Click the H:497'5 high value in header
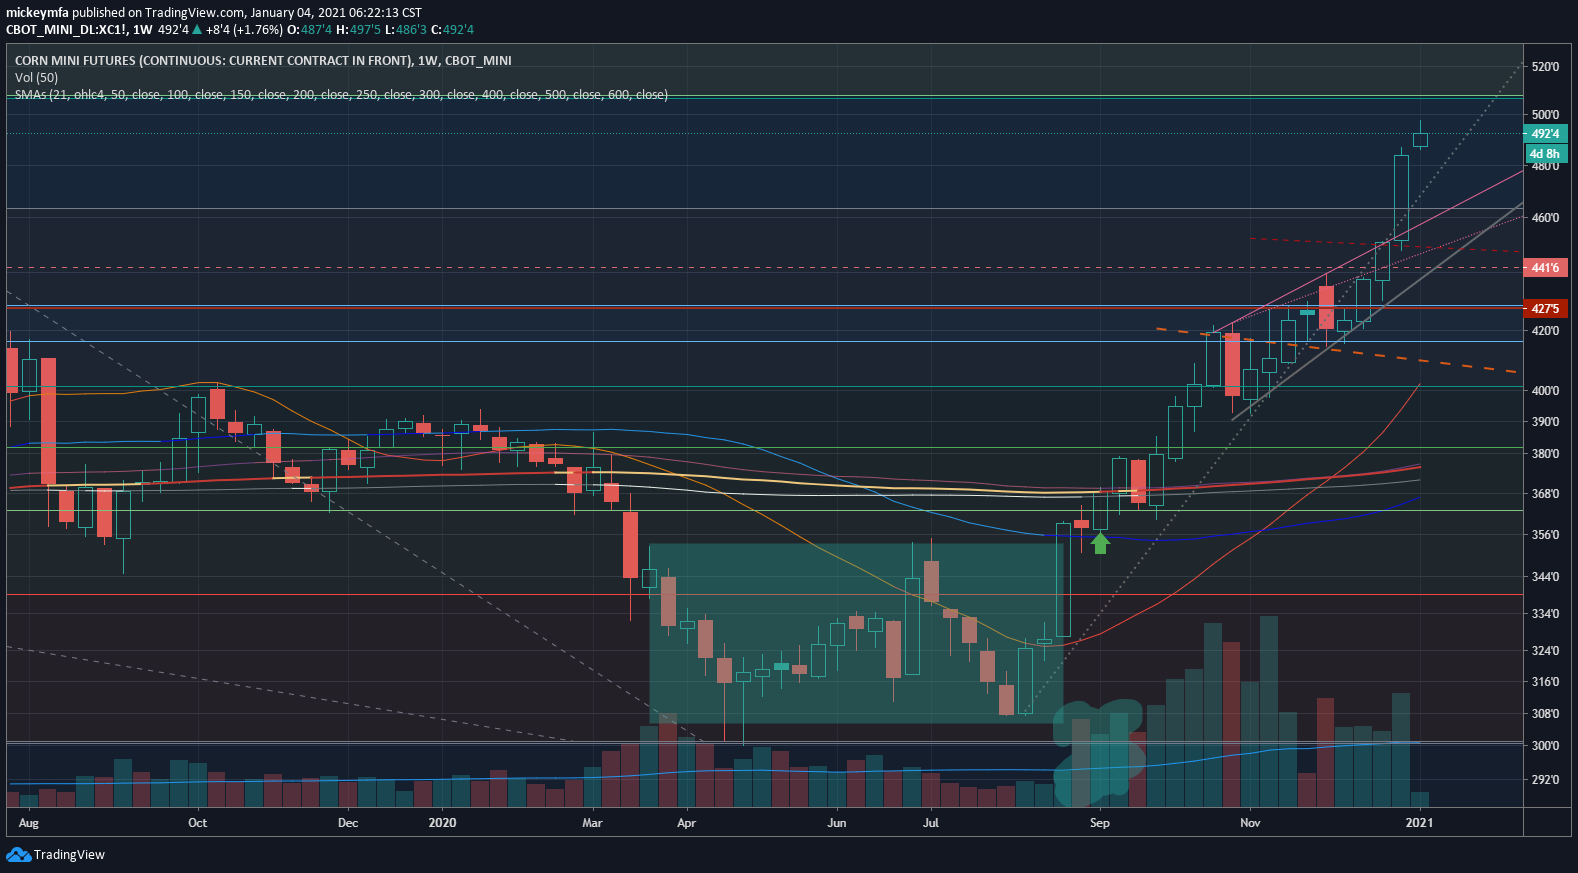Screen dimensions: 1578x873 click(x=358, y=30)
